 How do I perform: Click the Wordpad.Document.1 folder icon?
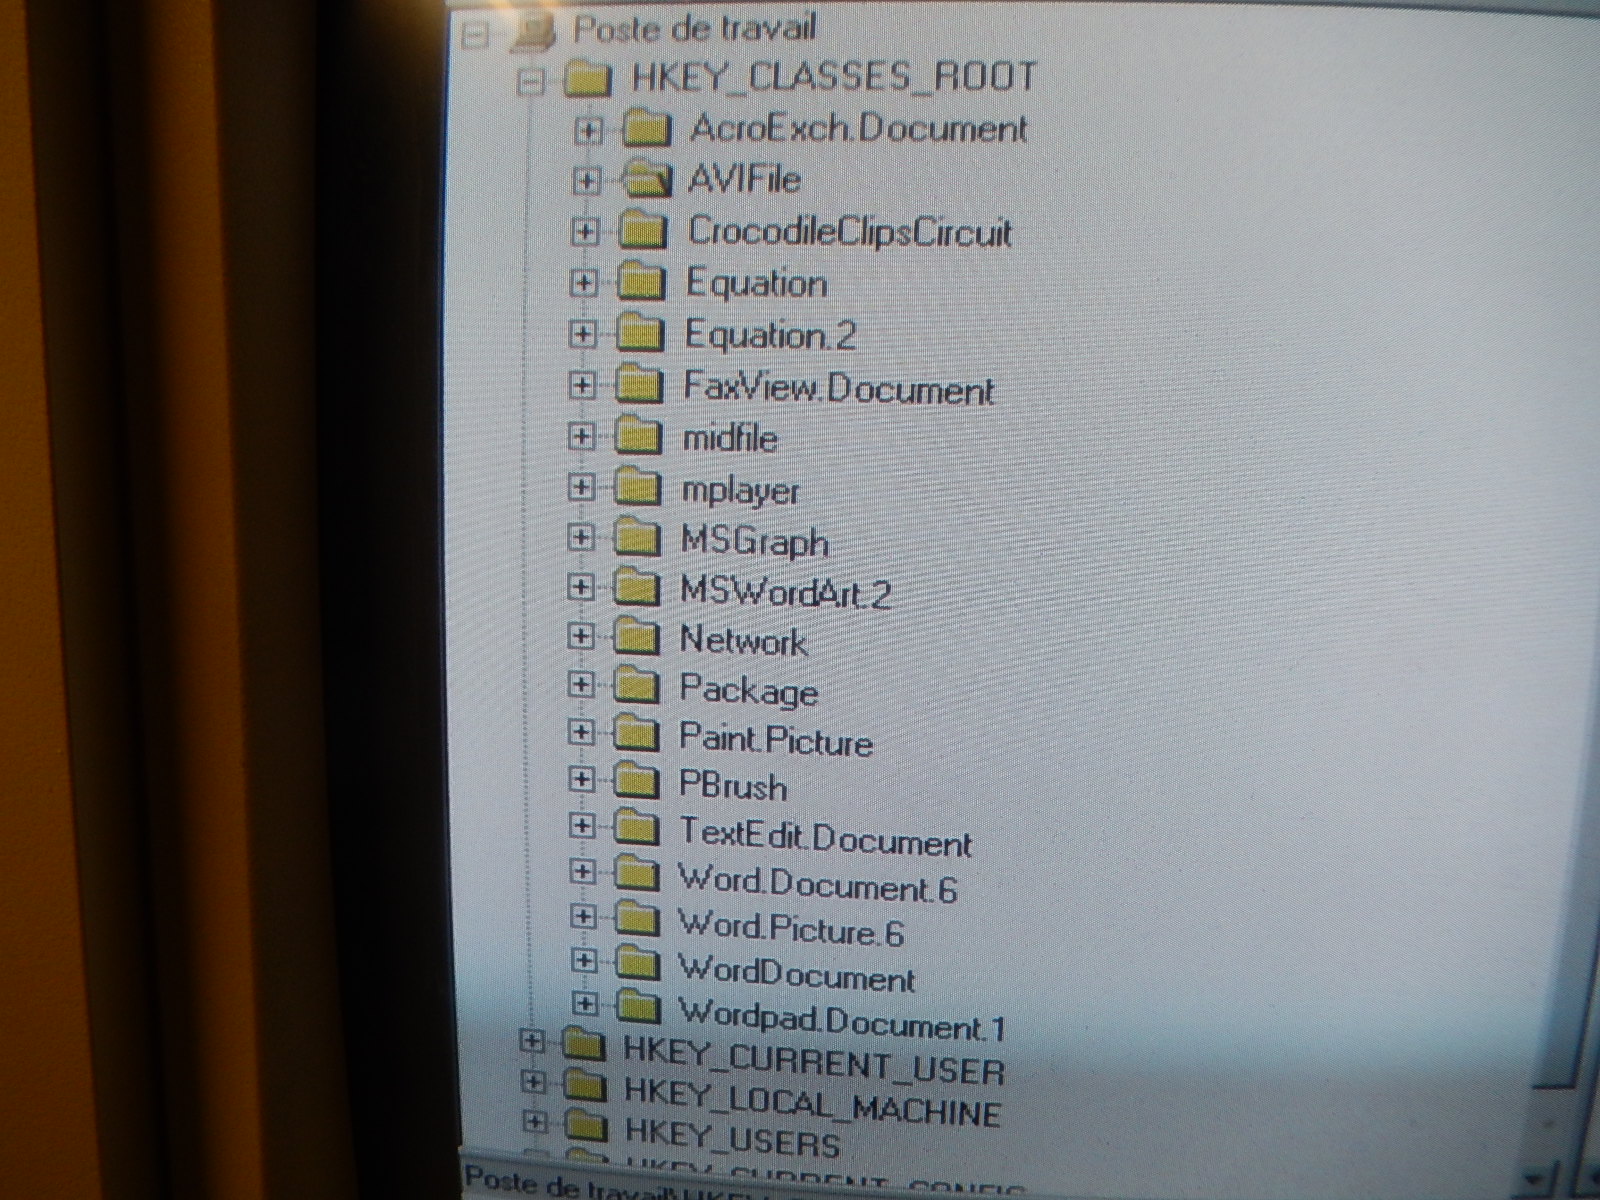(x=638, y=1005)
